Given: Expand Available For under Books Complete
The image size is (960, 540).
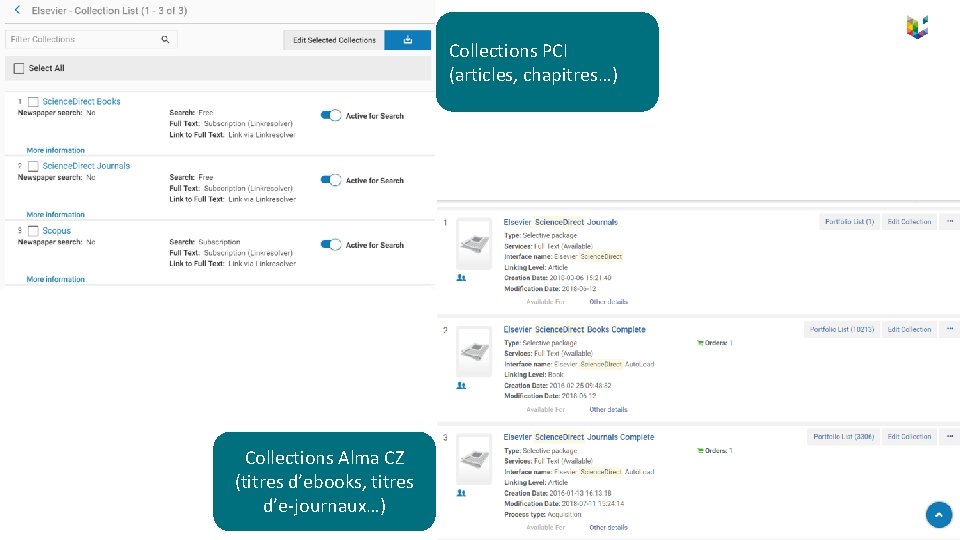Looking at the screenshot, I should 545,410.
